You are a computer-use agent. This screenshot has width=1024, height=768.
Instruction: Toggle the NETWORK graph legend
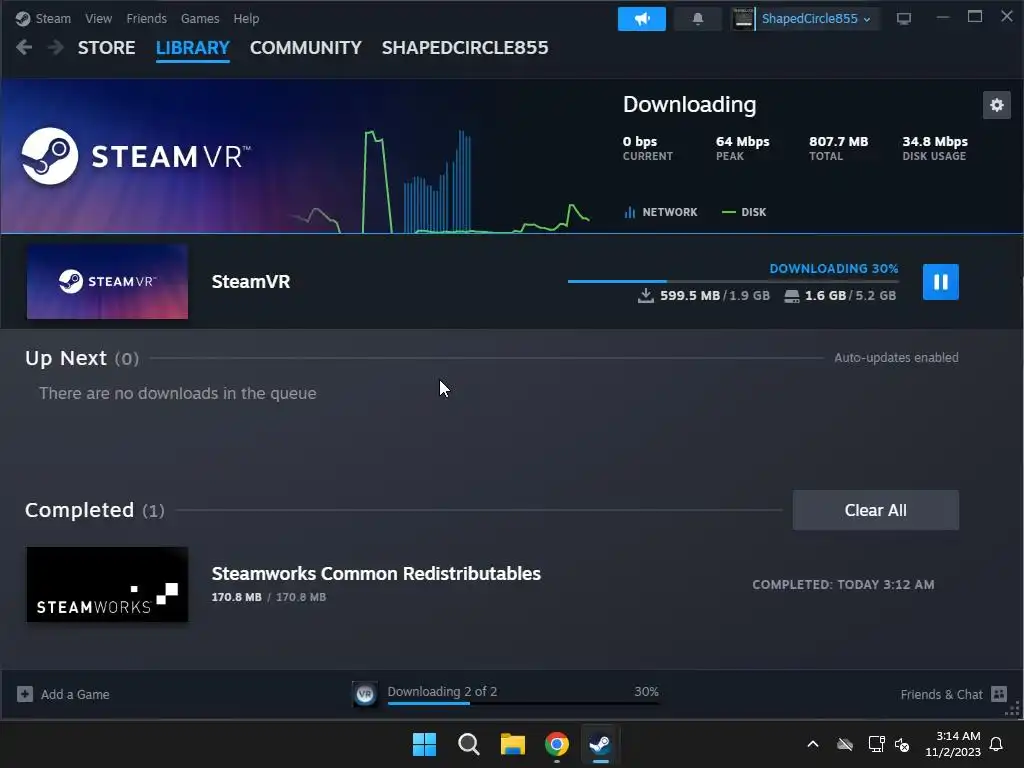[x=661, y=212]
